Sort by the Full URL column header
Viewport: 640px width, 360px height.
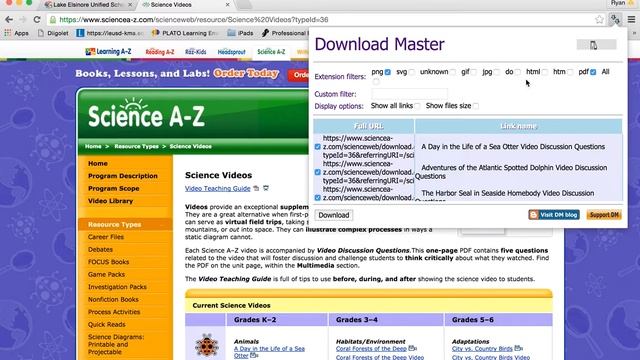[x=364, y=126]
